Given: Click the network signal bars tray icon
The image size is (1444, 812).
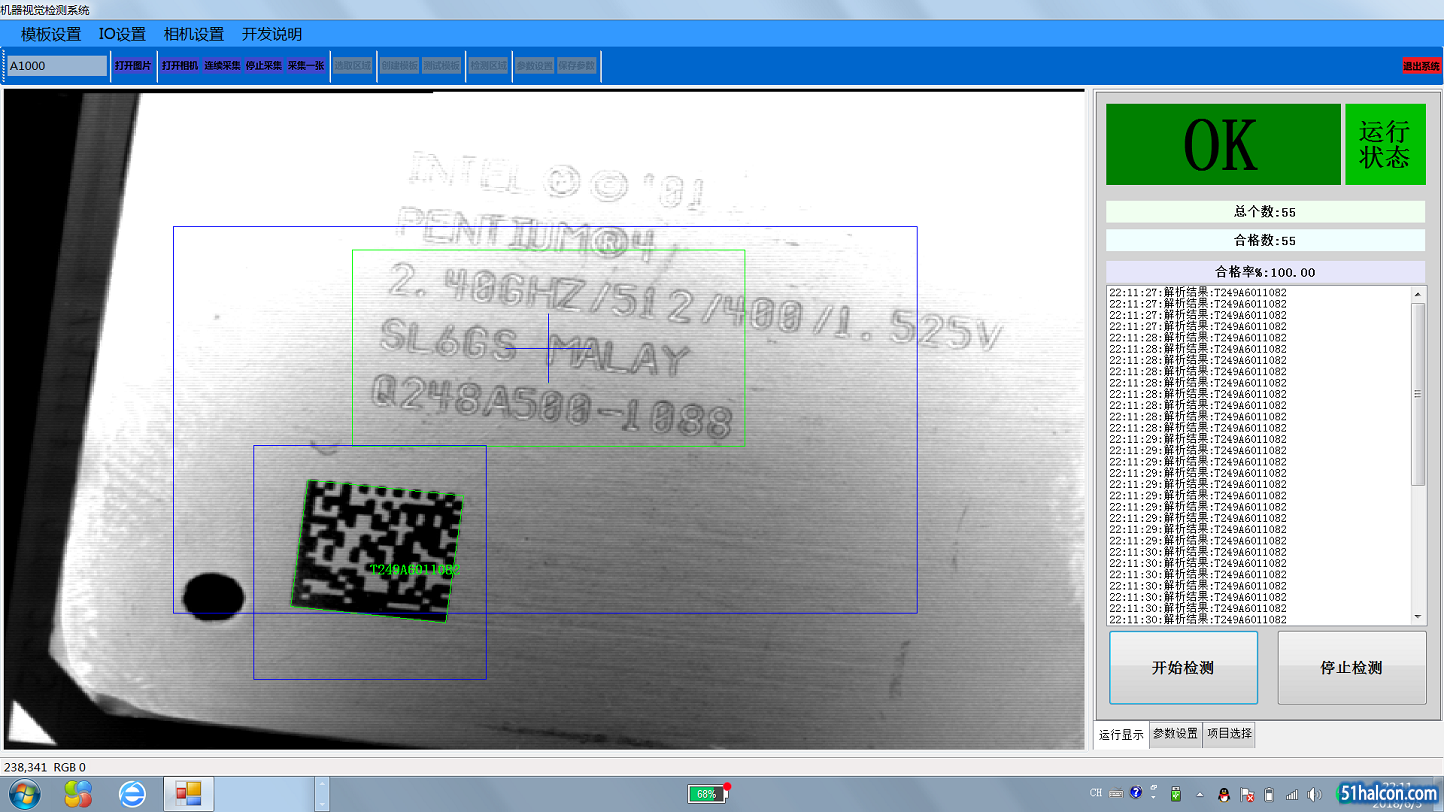Looking at the screenshot, I should pyautogui.click(x=1292, y=795).
